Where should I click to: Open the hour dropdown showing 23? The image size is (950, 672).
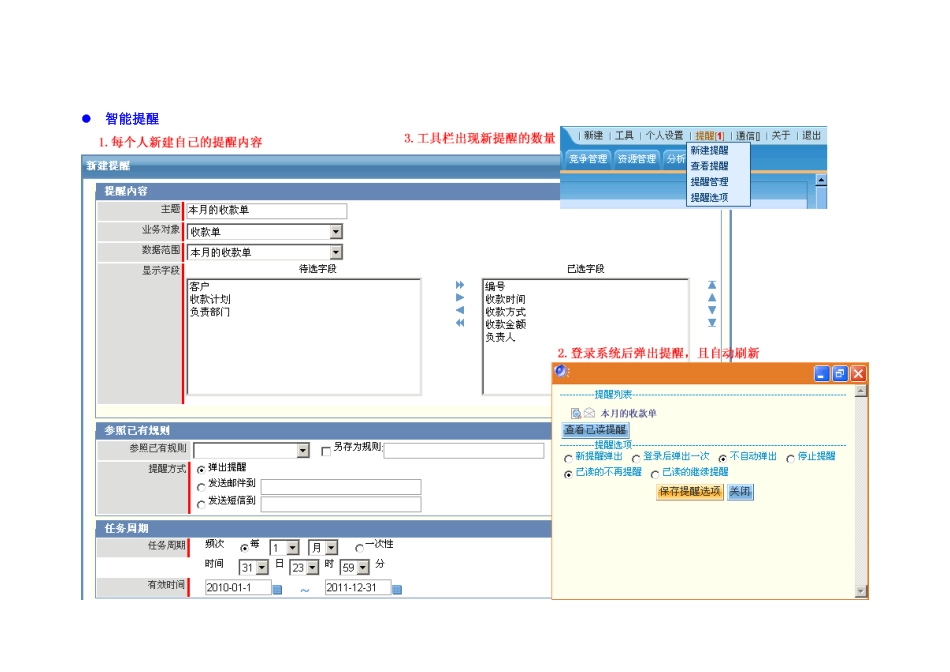point(312,568)
